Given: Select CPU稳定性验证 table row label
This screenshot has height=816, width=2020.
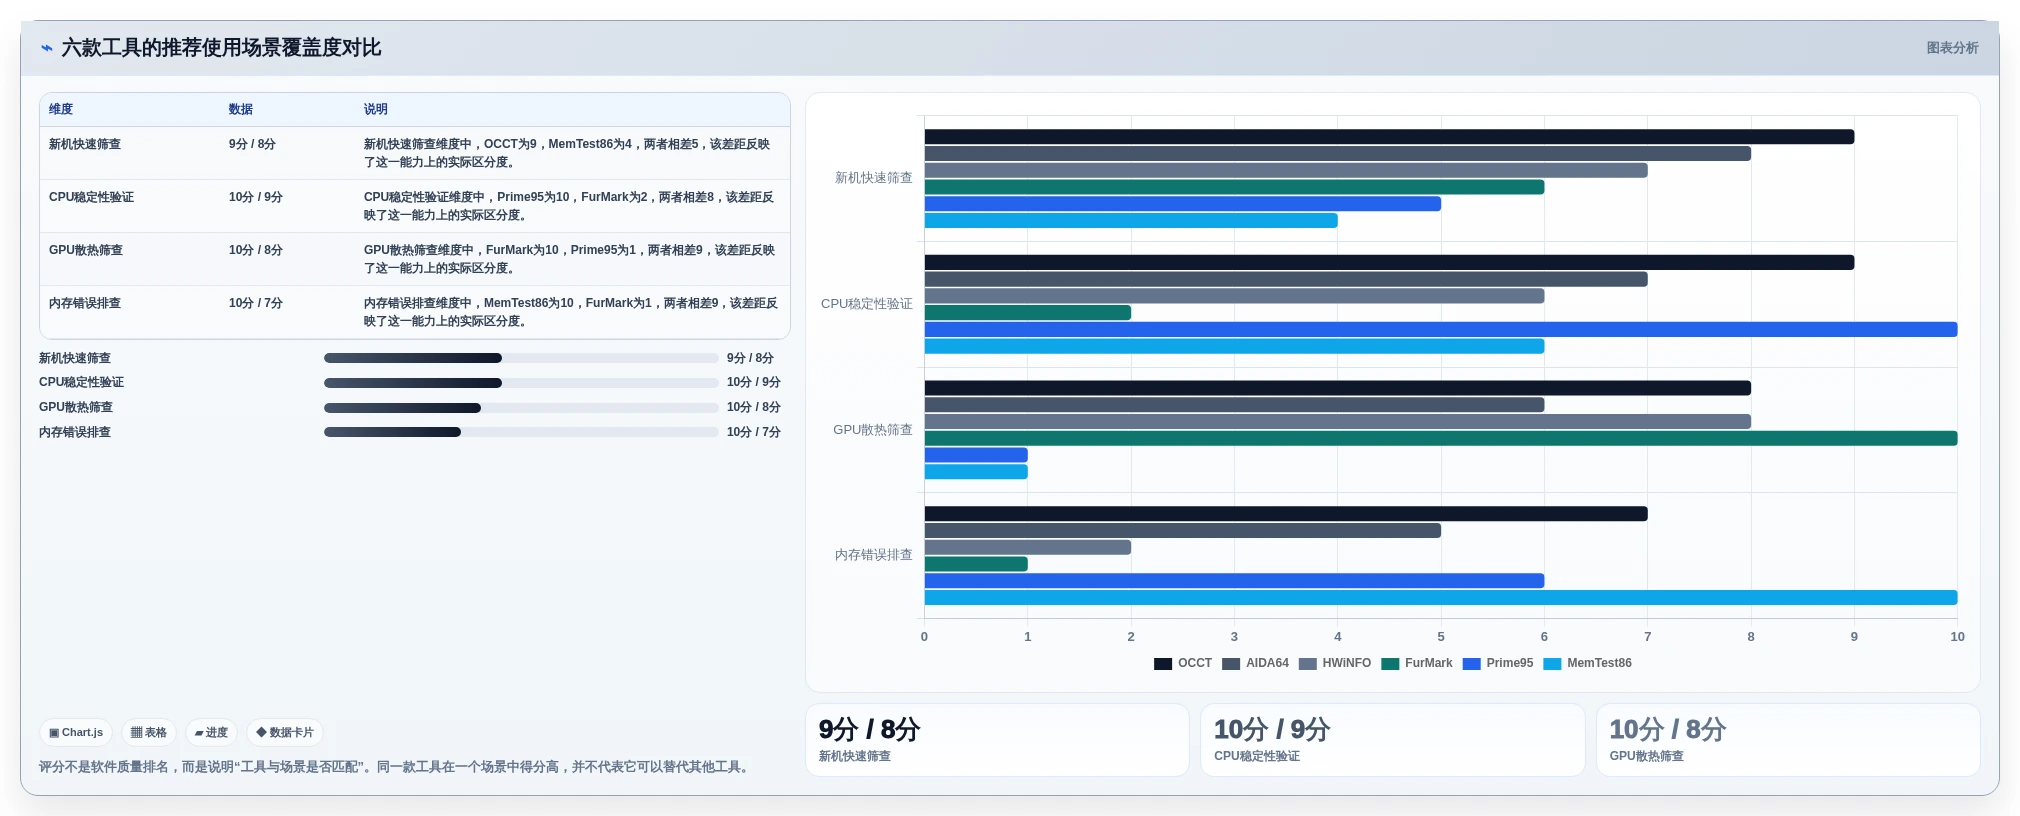Looking at the screenshot, I should pos(91,197).
